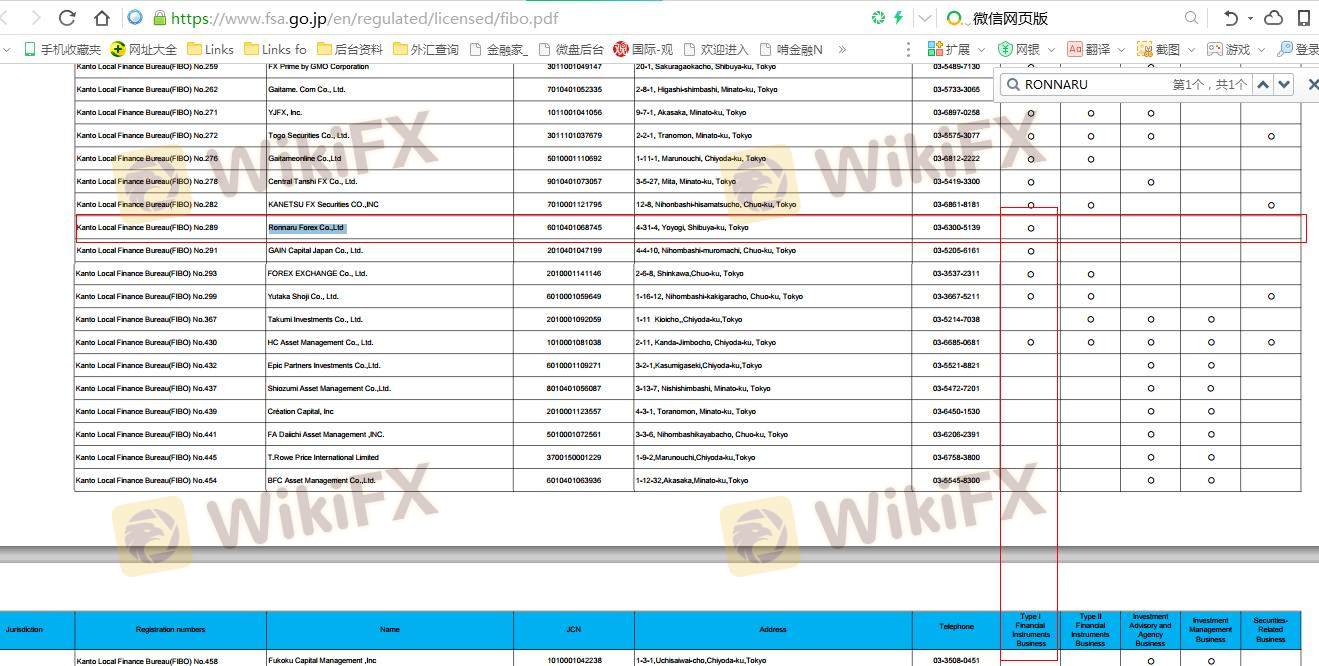Open the 外汇查询 bookmark folder

(x=426, y=49)
